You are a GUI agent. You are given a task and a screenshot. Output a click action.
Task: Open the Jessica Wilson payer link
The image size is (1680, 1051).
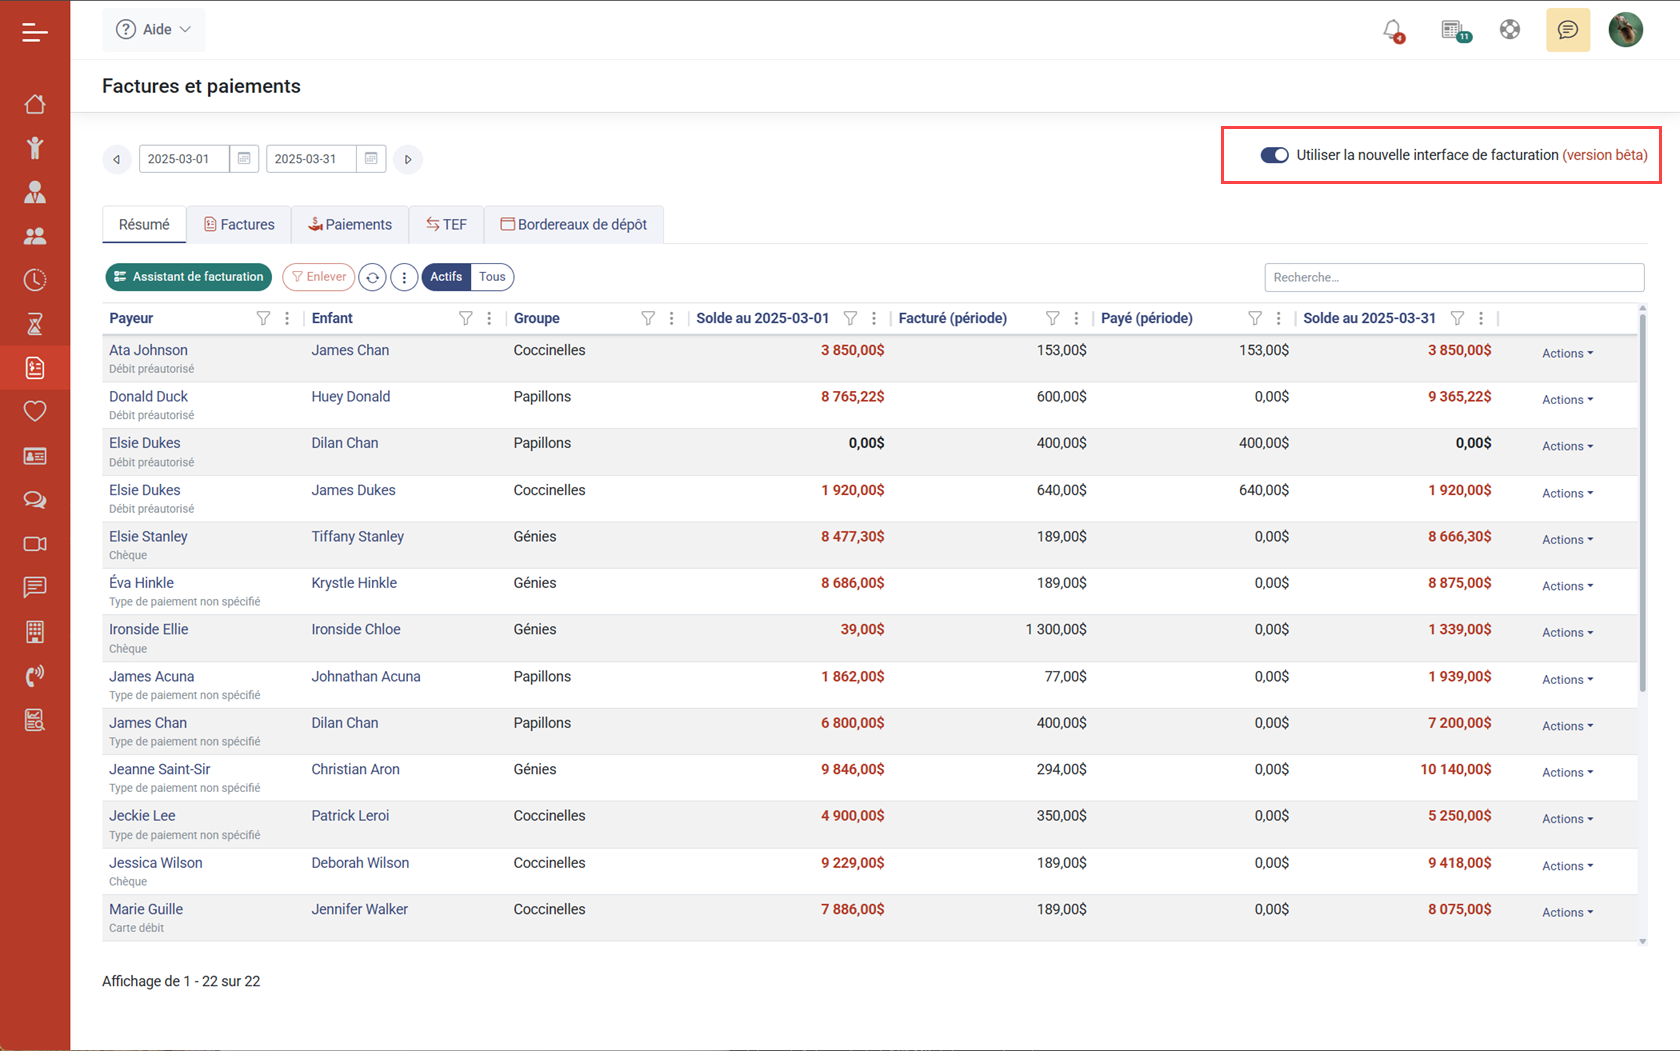point(155,863)
